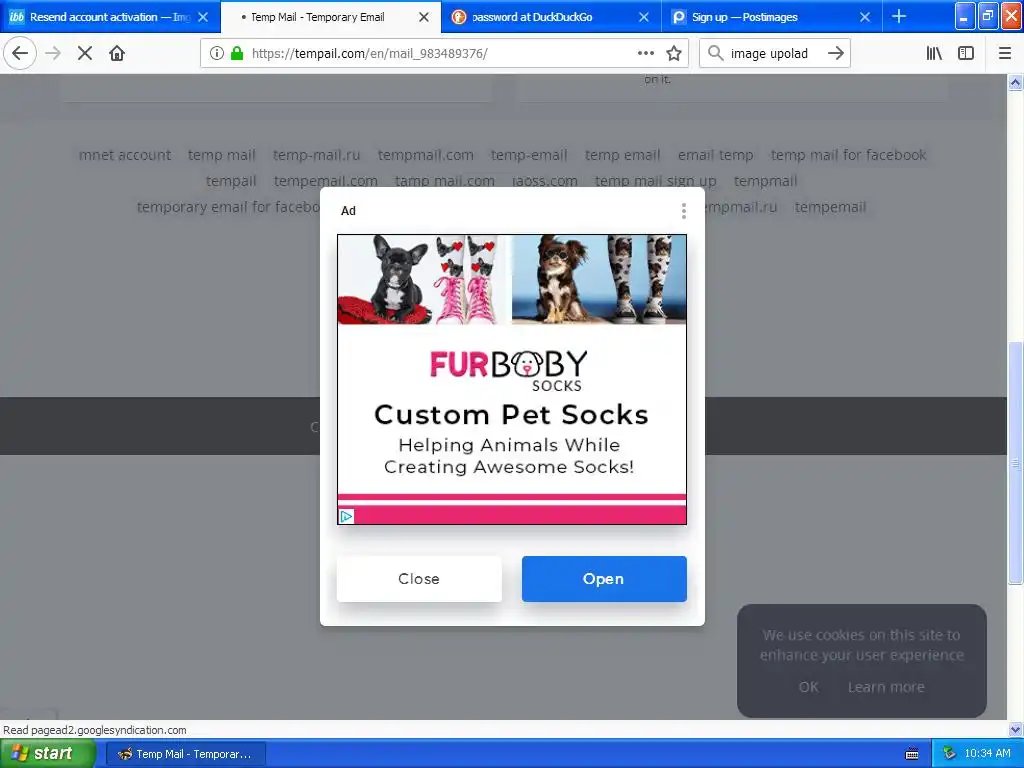Screen dimensions: 1024x768
Task: Show site information icon in address bar
Action: 217,53
